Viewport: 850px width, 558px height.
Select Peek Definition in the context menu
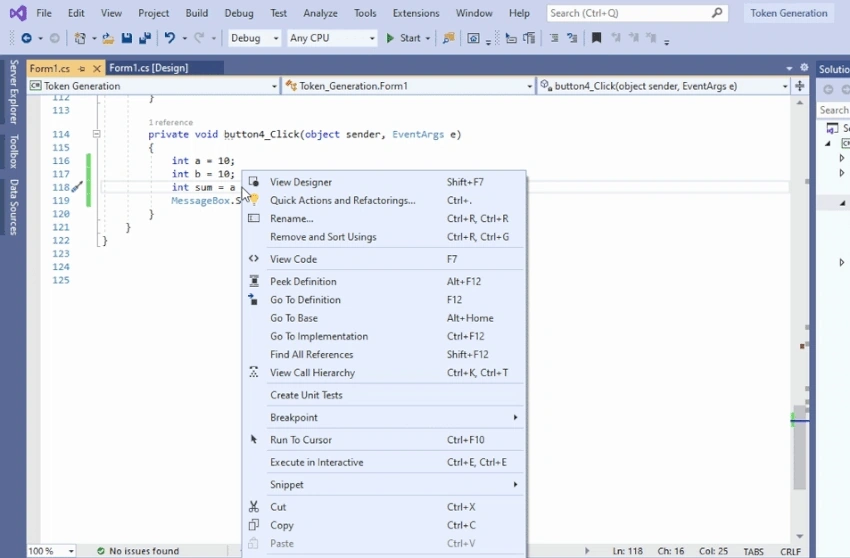[384, 281]
